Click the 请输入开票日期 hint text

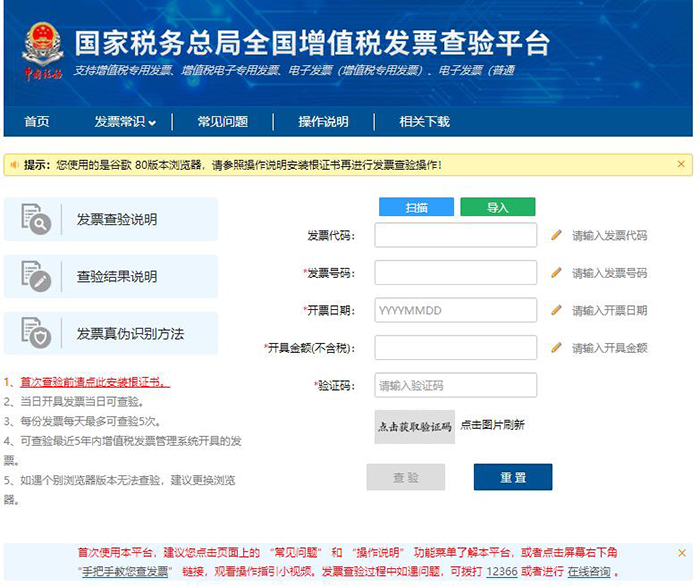610,310
